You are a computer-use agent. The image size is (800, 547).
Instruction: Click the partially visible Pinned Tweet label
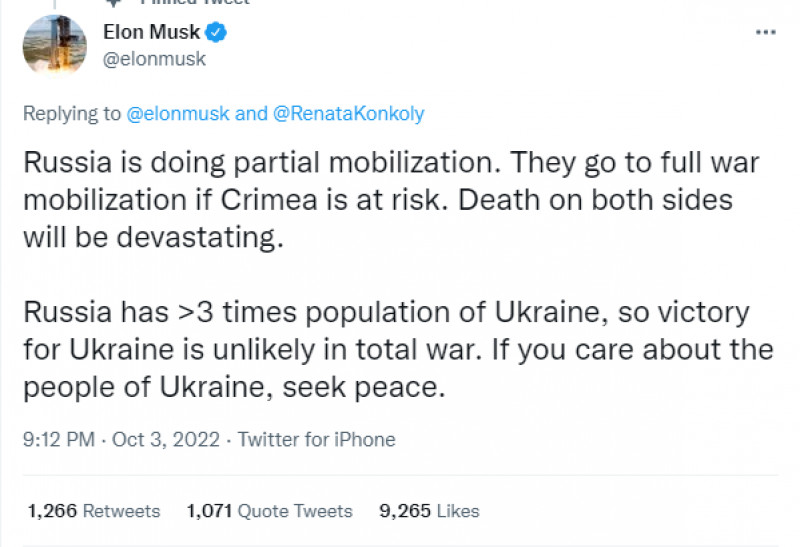coord(194,2)
